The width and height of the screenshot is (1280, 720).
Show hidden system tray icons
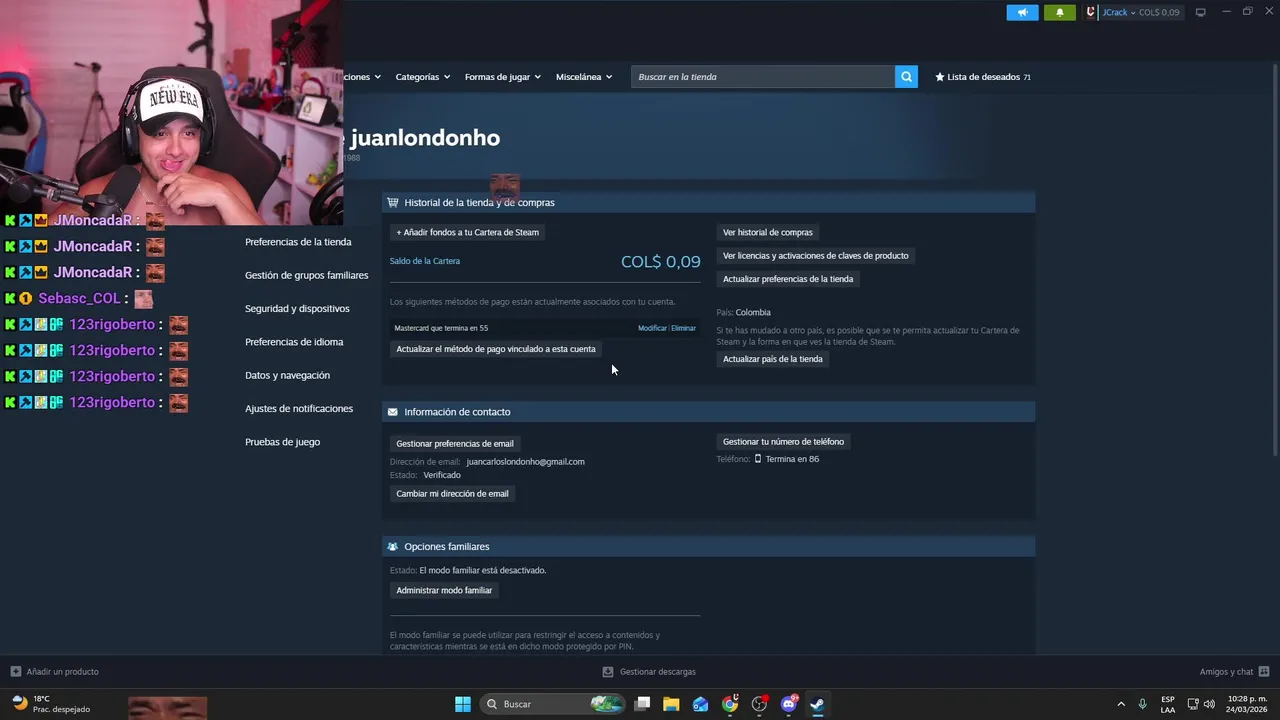[x=1121, y=704]
